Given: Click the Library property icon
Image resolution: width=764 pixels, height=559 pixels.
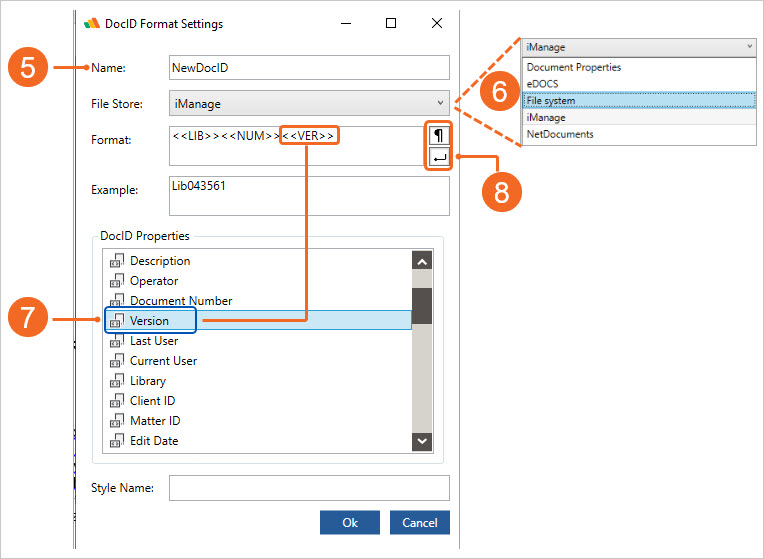Looking at the screenshot, I should (x=117, y=381).
